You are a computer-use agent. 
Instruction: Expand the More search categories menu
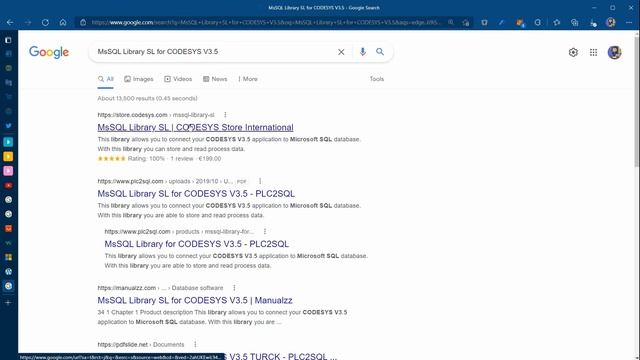pos(248,79)
